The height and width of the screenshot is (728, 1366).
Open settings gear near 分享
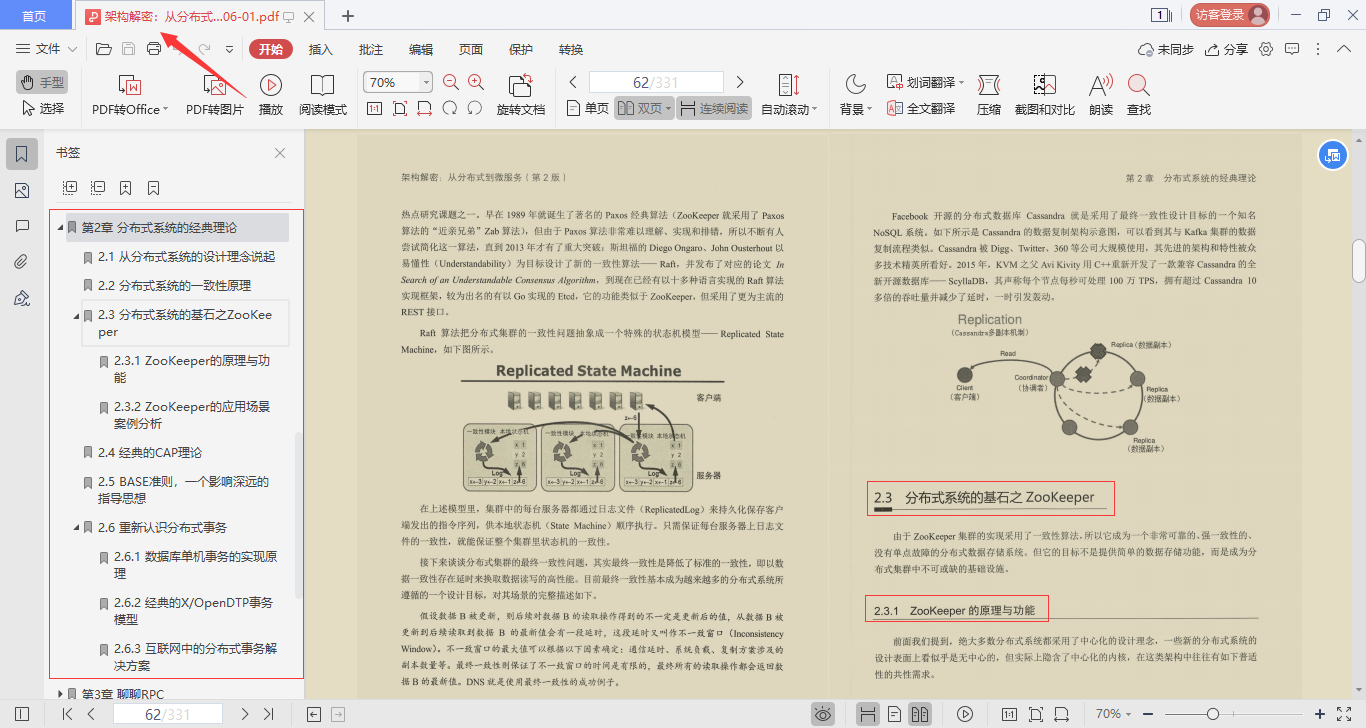pyautogui.click(x=1266, y=49)
